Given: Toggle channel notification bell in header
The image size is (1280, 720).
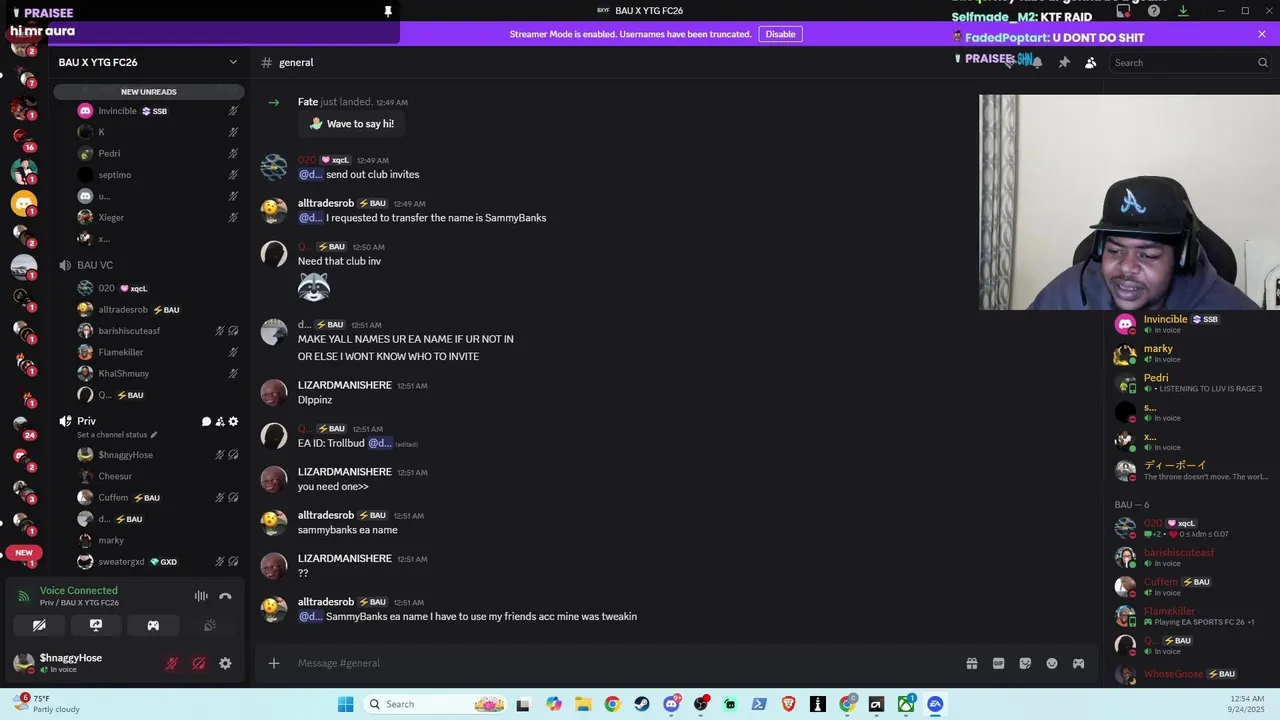Looking at the screenshot, I should [1037, 62].
